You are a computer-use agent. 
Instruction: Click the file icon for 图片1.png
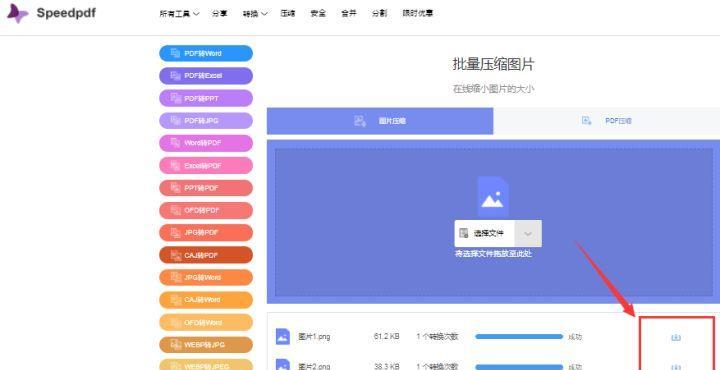tap(283, 337)
